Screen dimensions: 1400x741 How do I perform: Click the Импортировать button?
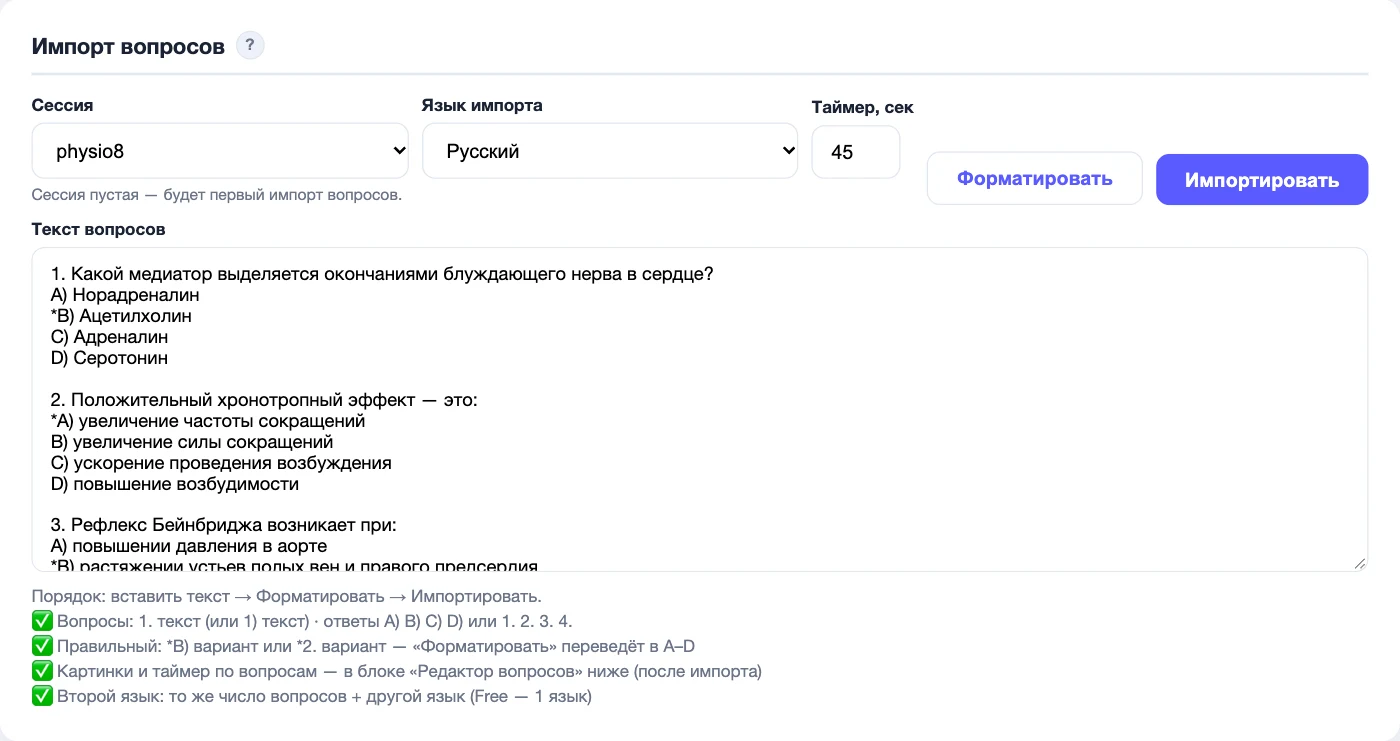(1262, 180)
